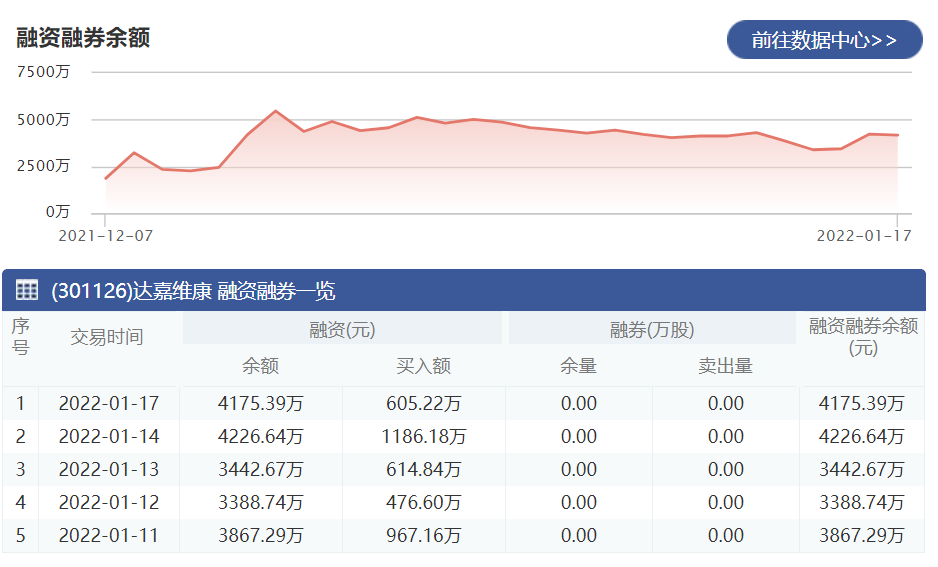Viewport: 938px width, 567px height.
Task: Click the 融资融券余额 chart title
Action: click(83, 38)
